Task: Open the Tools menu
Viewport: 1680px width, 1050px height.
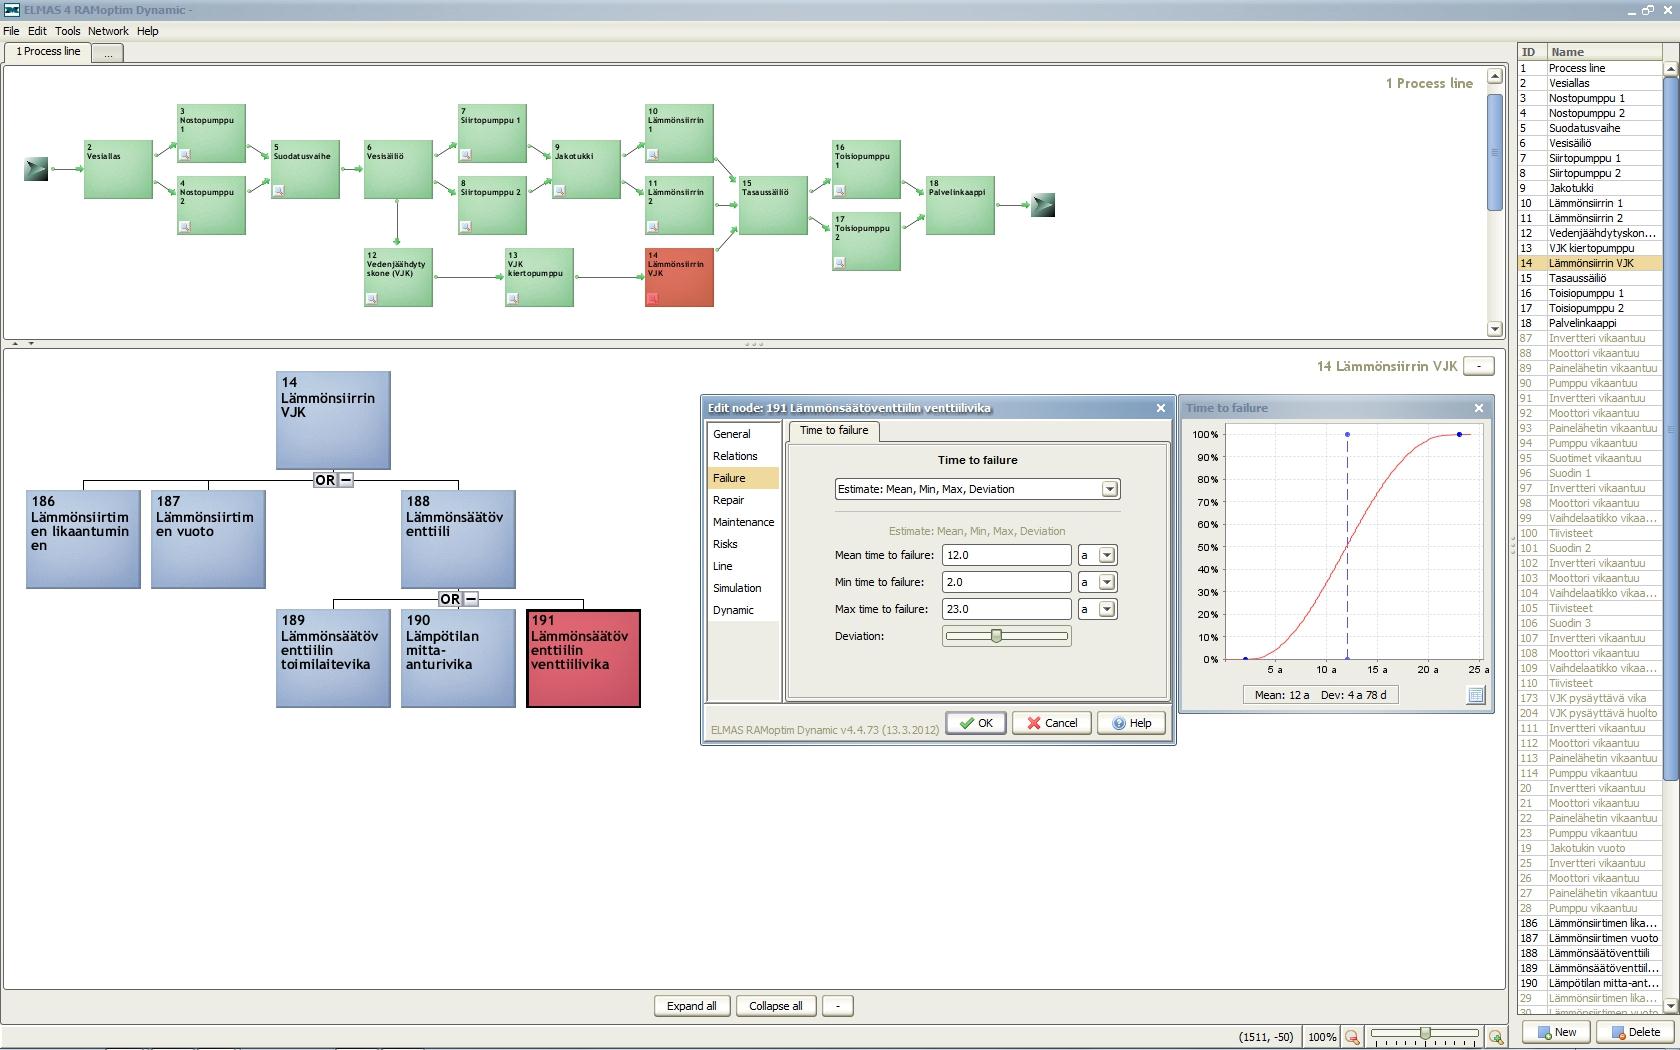Action: click(x=68, y=31)
